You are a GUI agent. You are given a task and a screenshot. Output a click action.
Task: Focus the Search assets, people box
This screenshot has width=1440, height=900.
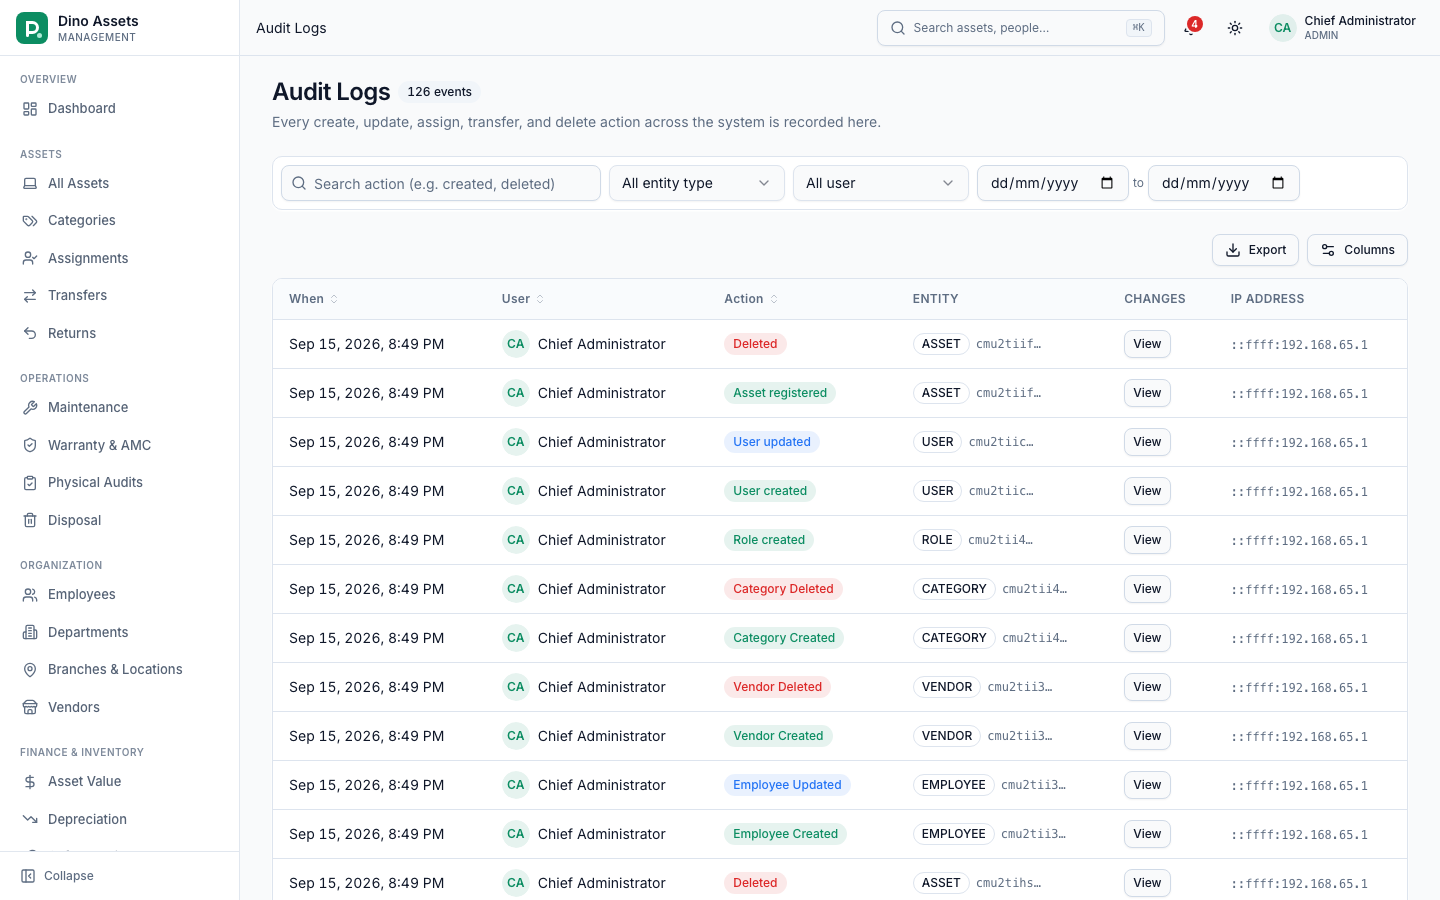click(1021, 28)
